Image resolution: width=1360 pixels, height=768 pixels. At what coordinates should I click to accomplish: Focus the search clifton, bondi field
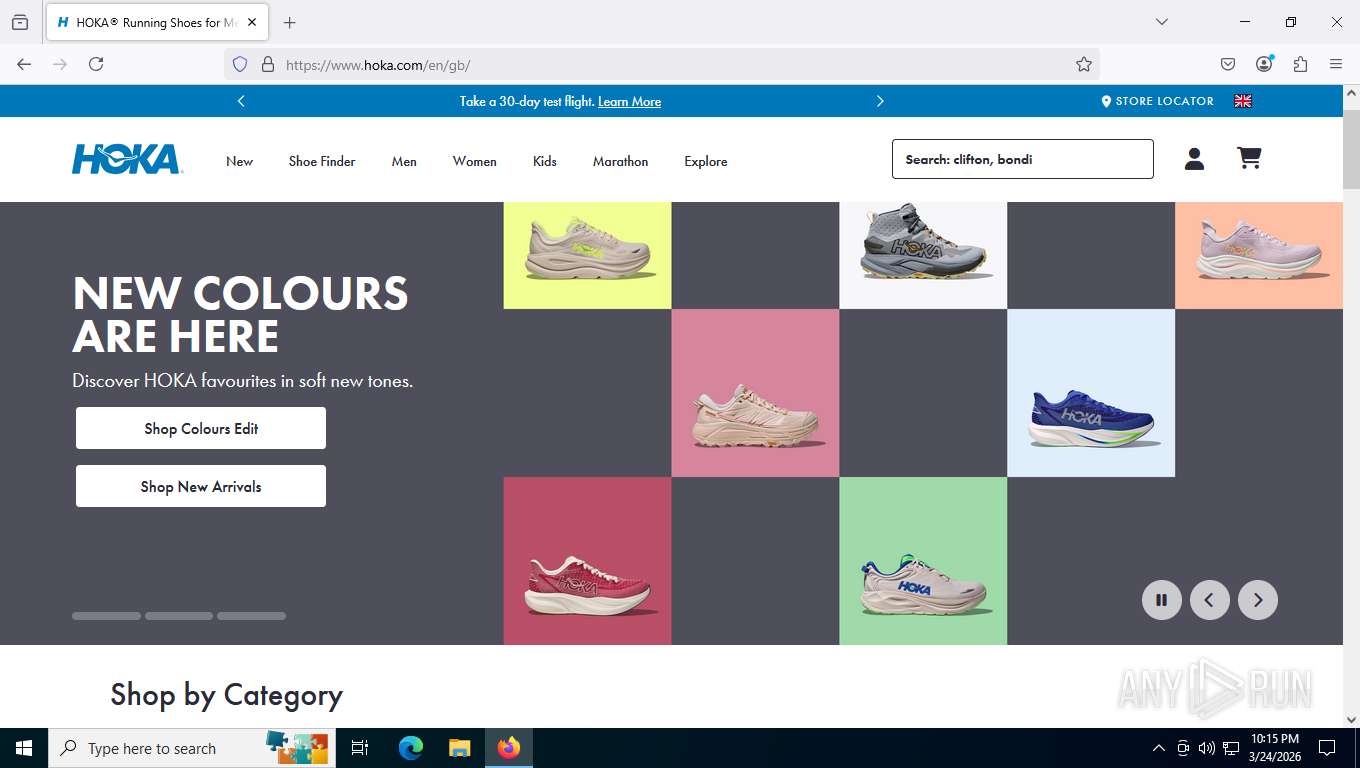point(1022,159)
